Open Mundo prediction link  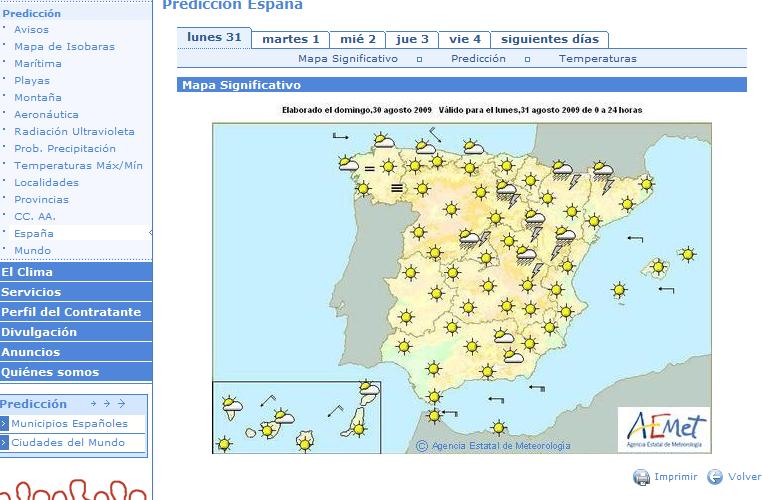pos(32,251)
